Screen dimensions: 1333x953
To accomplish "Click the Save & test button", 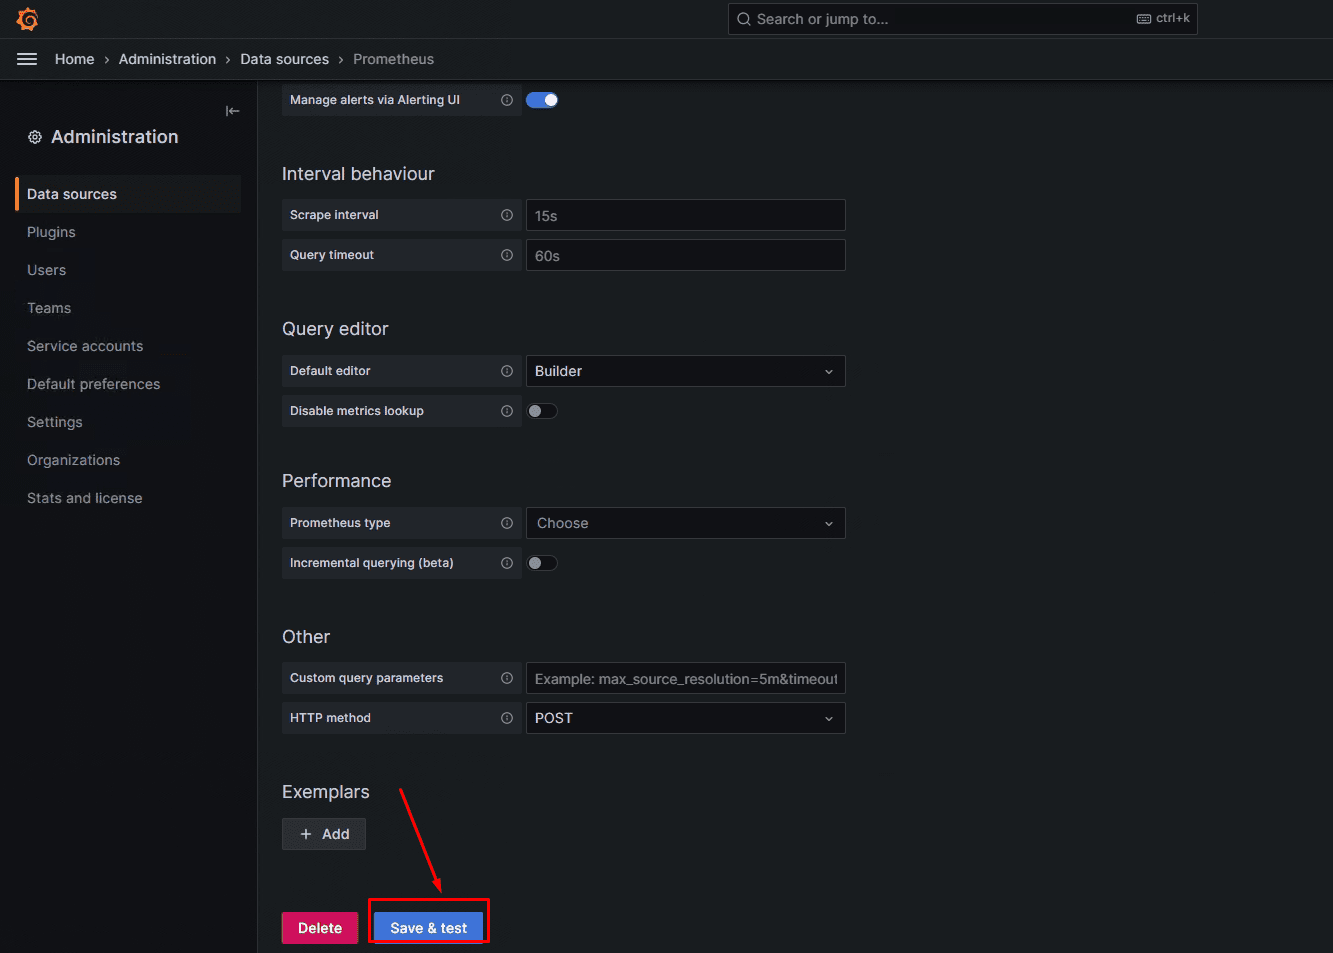I will (x=428, y=928).
